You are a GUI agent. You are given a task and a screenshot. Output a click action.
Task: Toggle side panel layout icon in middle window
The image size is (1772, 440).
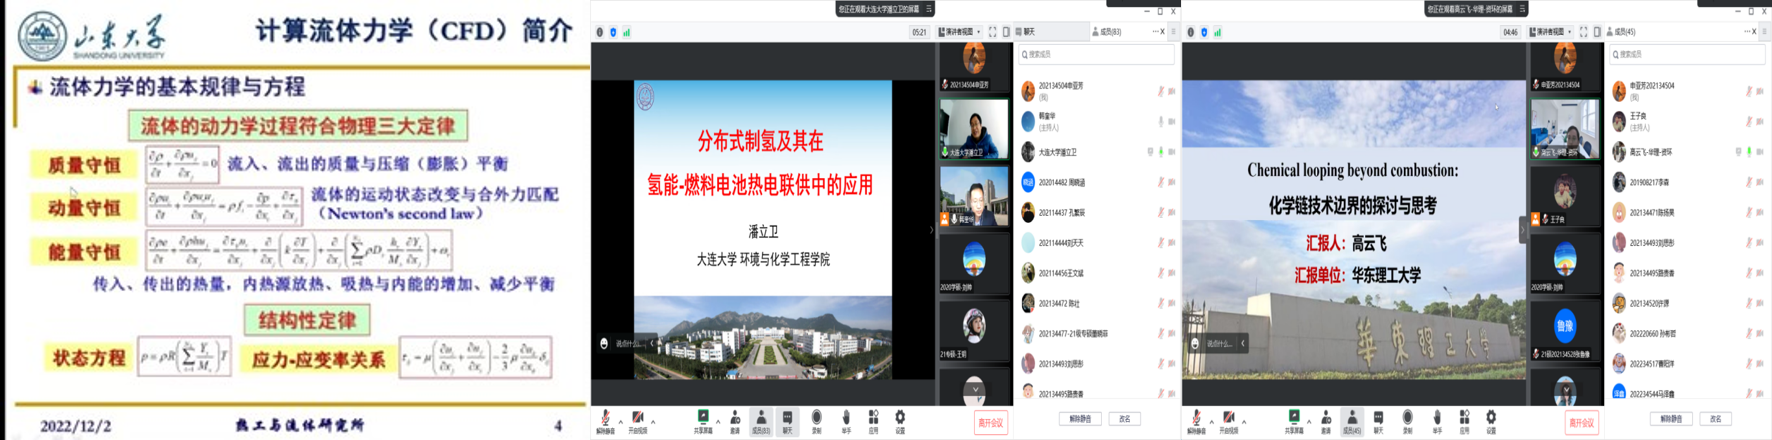point(1006,32)
